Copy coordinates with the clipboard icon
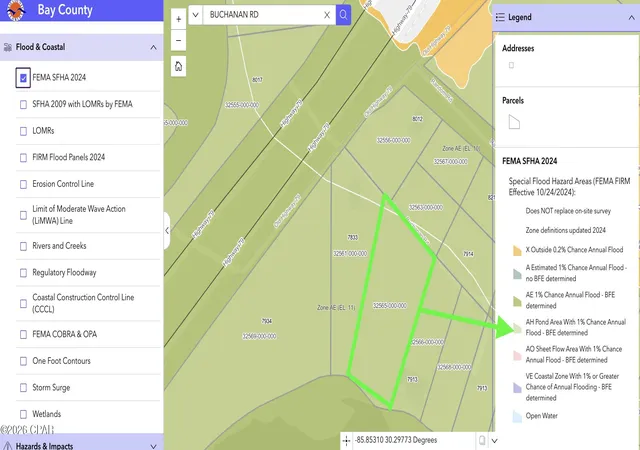The image size is (640, 450). (482, 441)
